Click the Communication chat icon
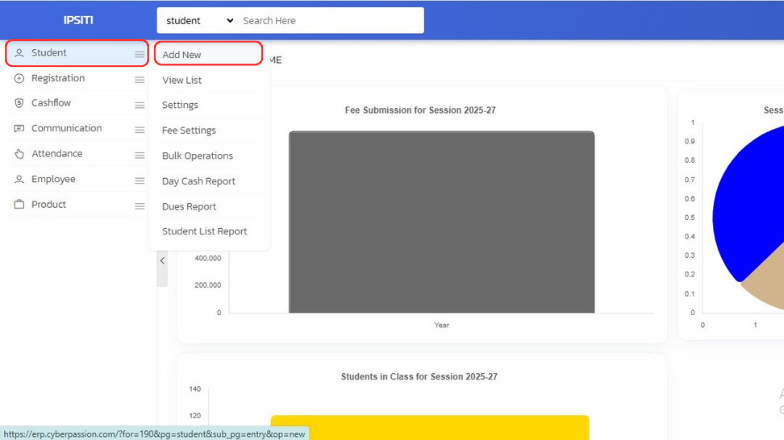This screenshot has height=440, width=784. (x=19, y=129)
